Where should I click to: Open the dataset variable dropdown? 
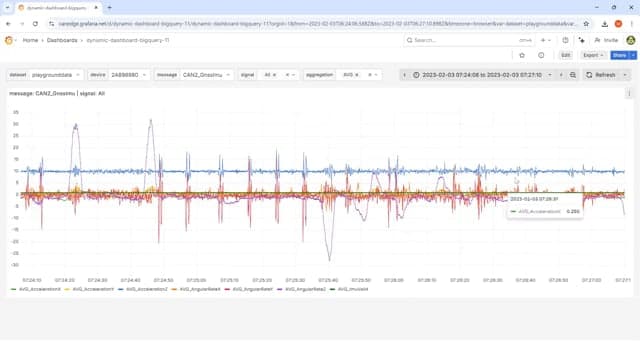[56, 75]
